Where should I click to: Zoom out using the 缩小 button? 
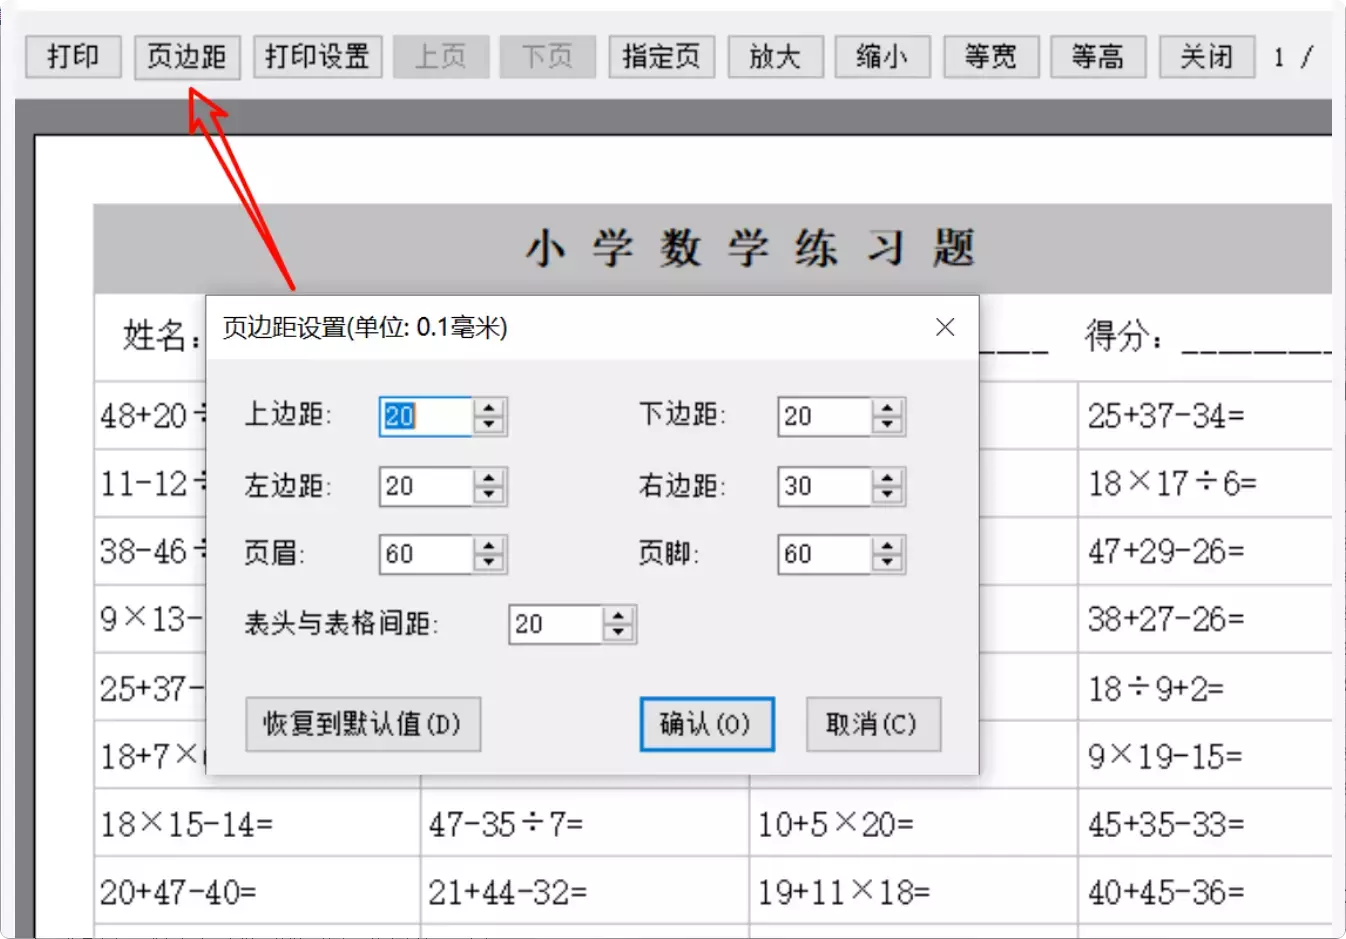882,57
